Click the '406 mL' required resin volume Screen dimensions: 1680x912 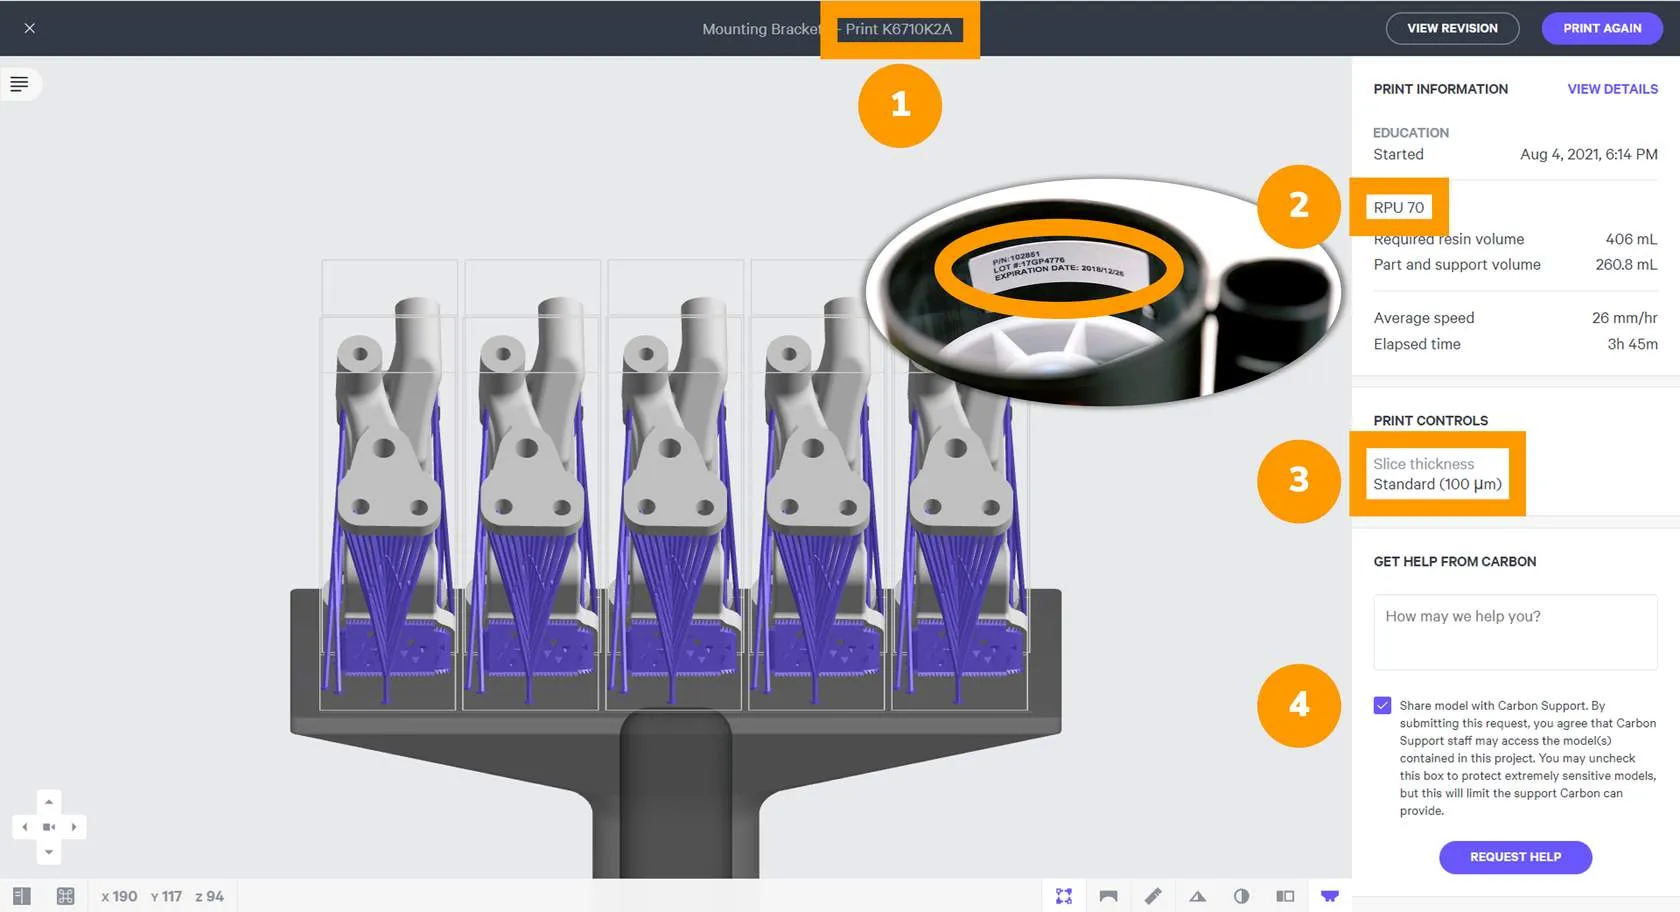1631,239
